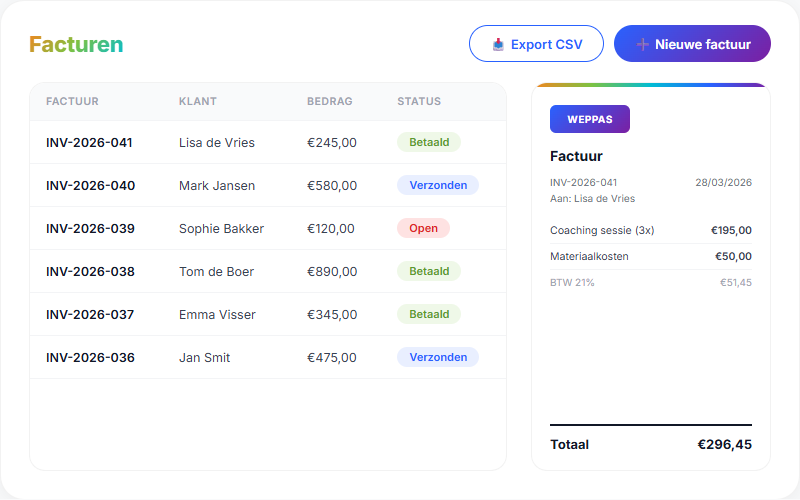Sort by the Klant column header

198,101
